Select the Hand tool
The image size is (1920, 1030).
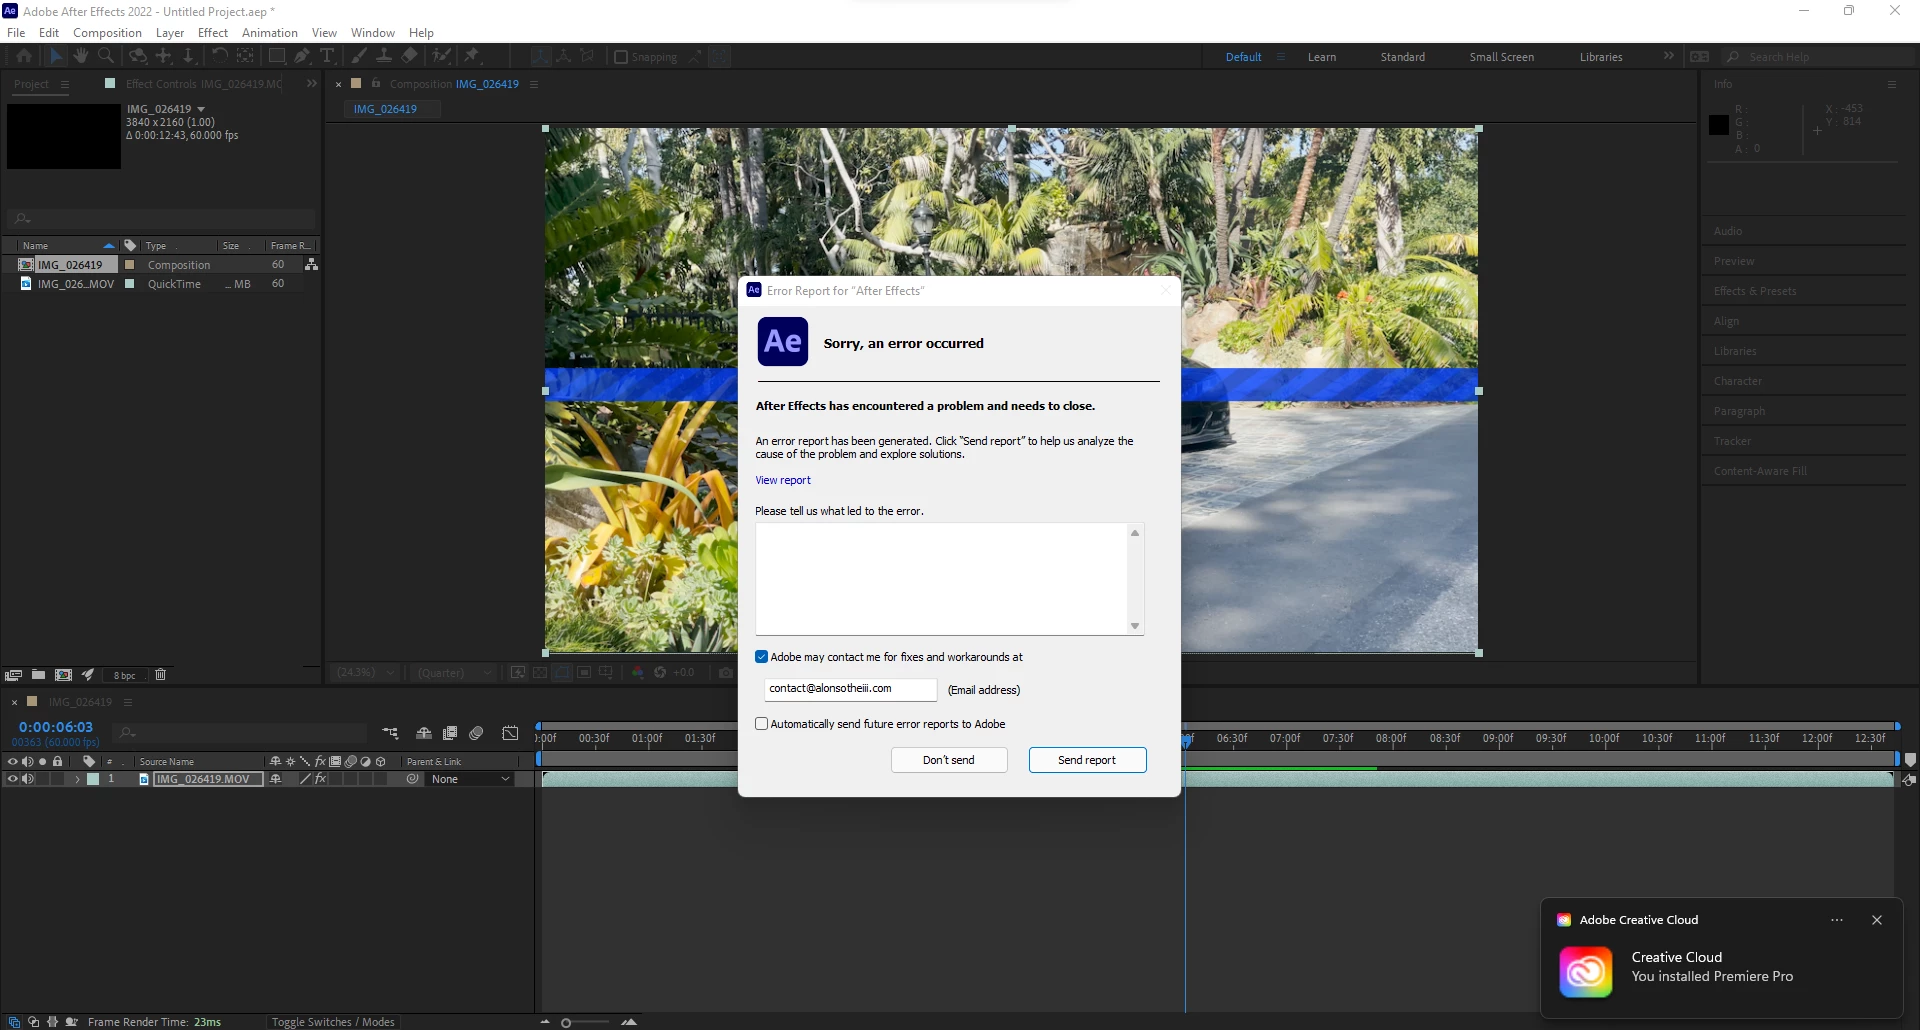[81, 57]
